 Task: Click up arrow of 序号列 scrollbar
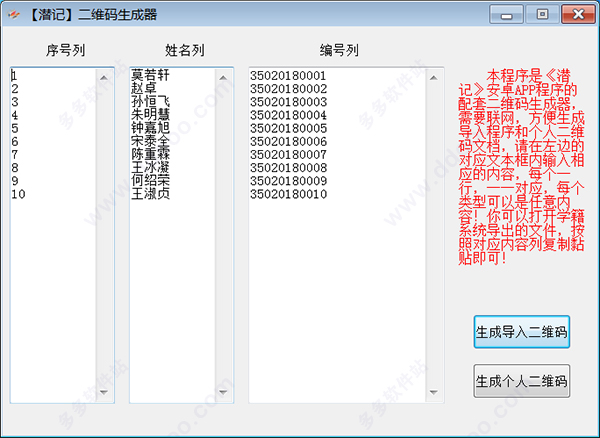pyautogui.click(x=103, y=78)
